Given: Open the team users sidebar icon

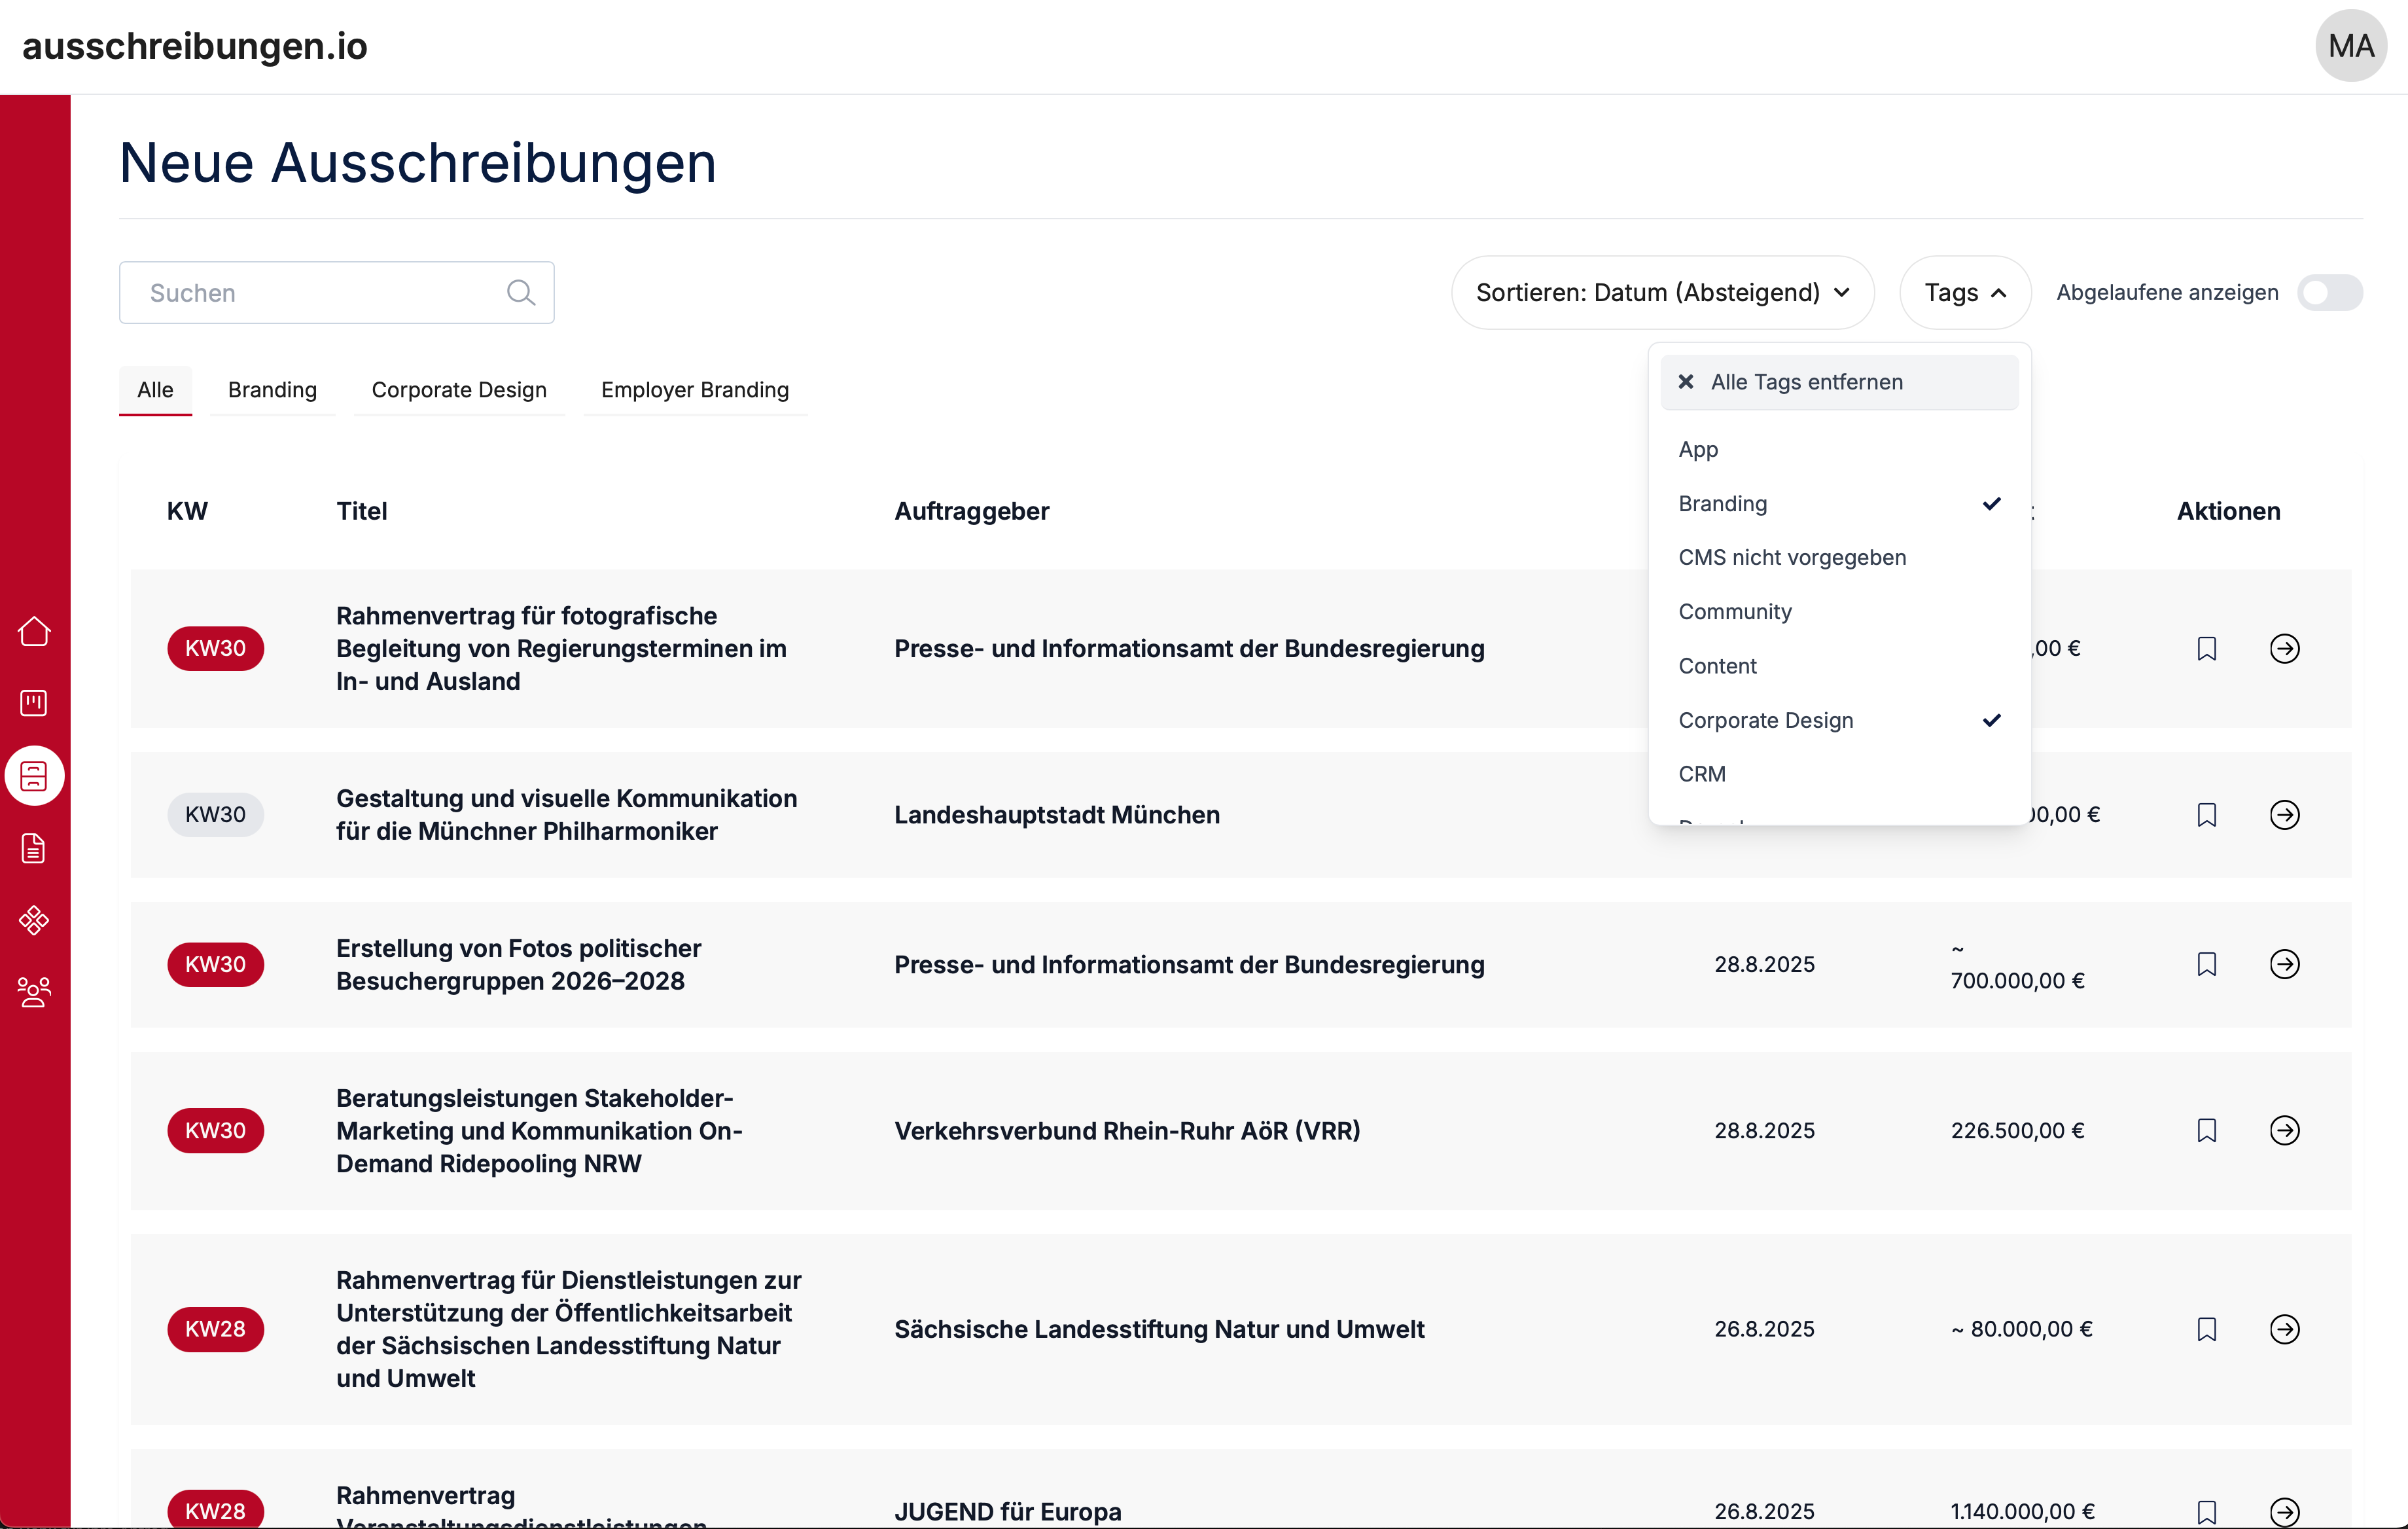Looking at the screenshot, I should pos(34,992).
